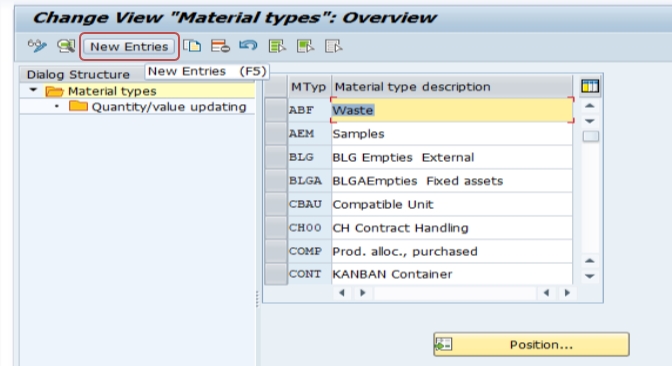
Task: Click the select-all corner cell above row selectors
Action: coord(276,87)
